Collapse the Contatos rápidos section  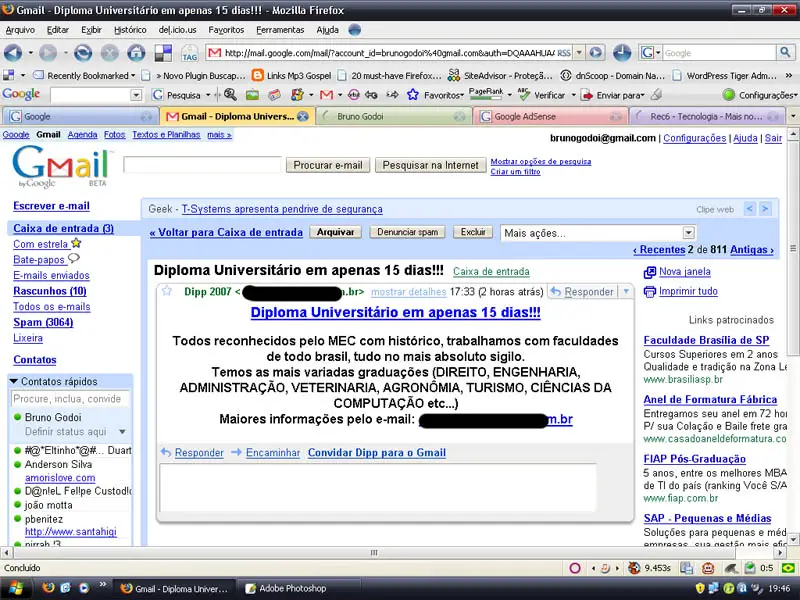[x=14, y=381]
